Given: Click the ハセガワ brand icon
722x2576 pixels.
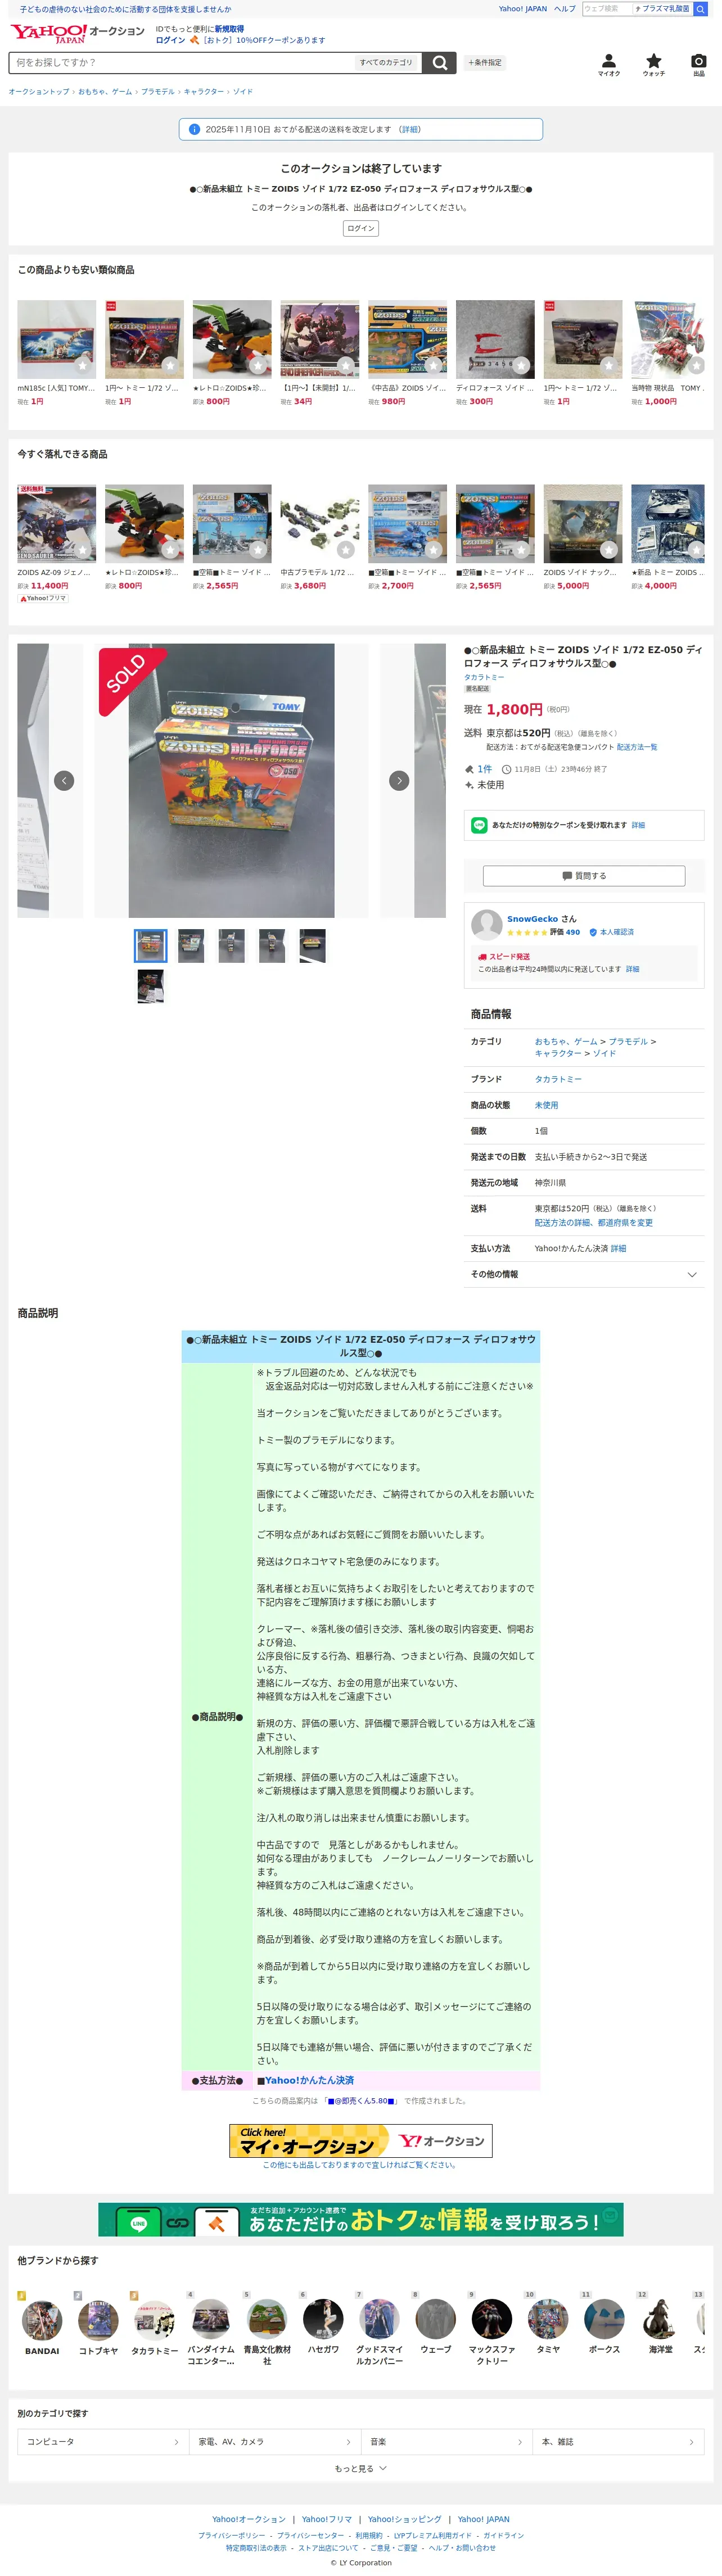Looking at the screenshot, I should pos(323,2319).
